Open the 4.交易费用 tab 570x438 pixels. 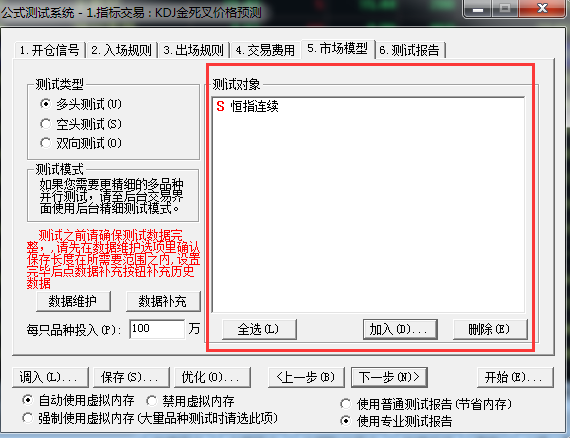pos(265,50)
